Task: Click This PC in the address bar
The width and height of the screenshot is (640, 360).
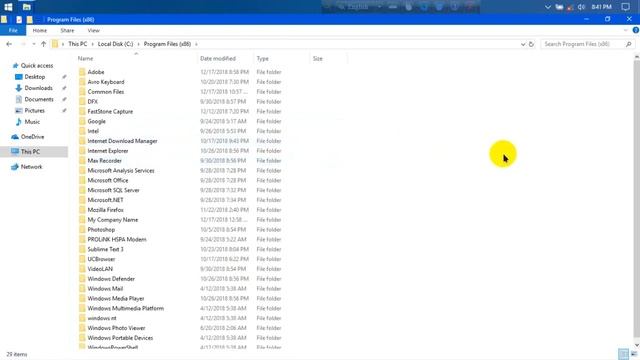Action: [x=78, y=44]
